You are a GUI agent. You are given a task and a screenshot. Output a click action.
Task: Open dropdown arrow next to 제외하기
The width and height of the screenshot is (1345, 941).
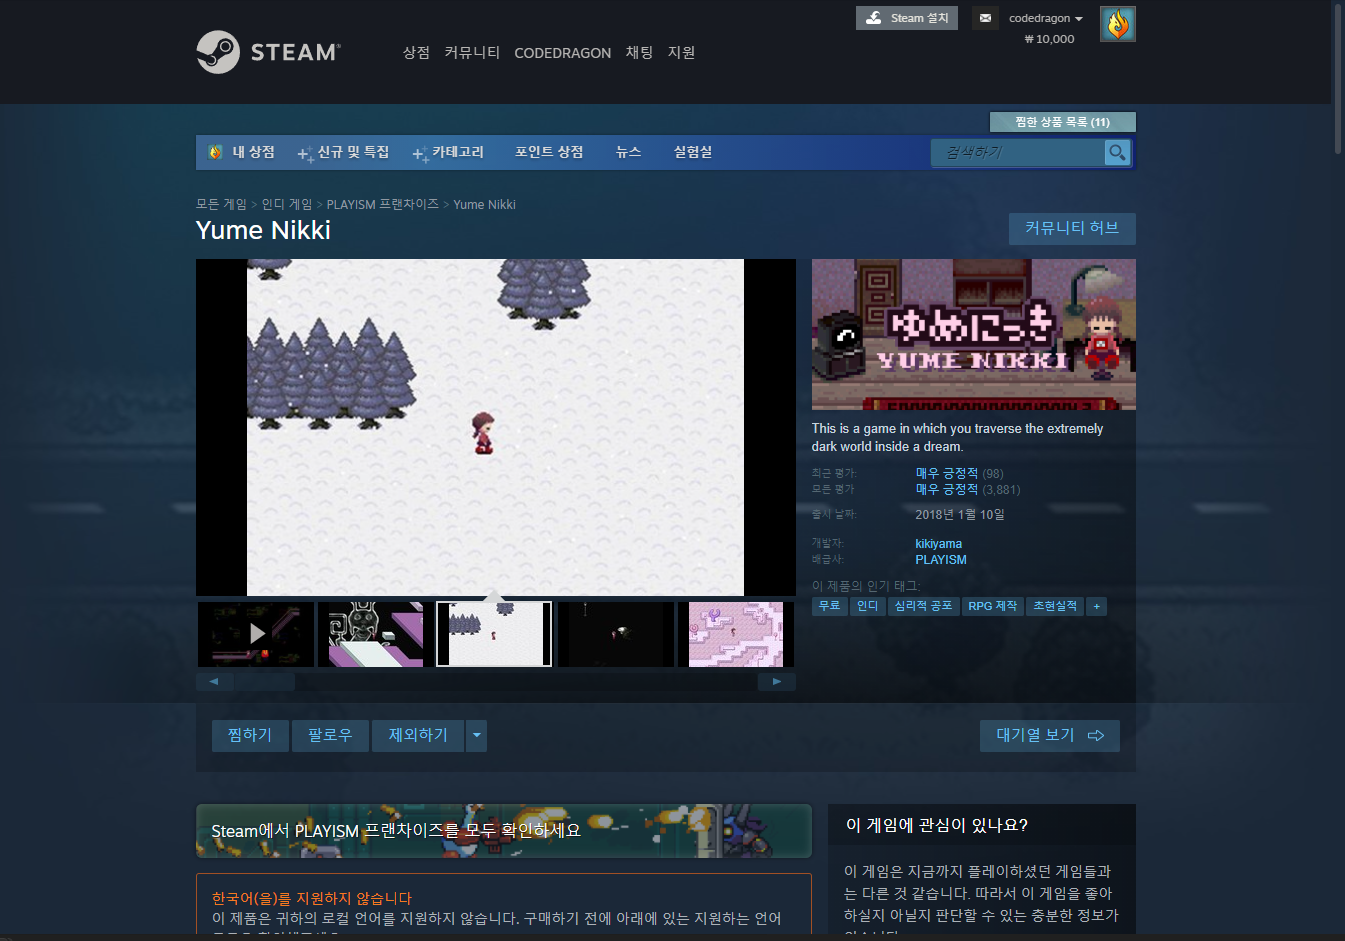tap(477, 735)
